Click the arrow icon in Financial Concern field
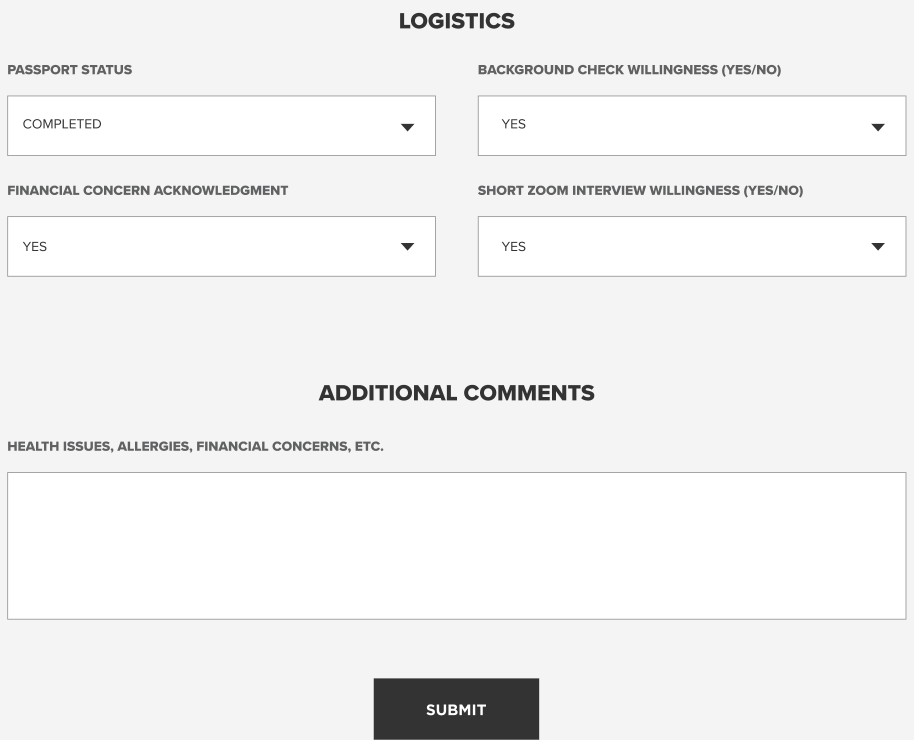The image size is (914, 740). click(x=407, y=247)
